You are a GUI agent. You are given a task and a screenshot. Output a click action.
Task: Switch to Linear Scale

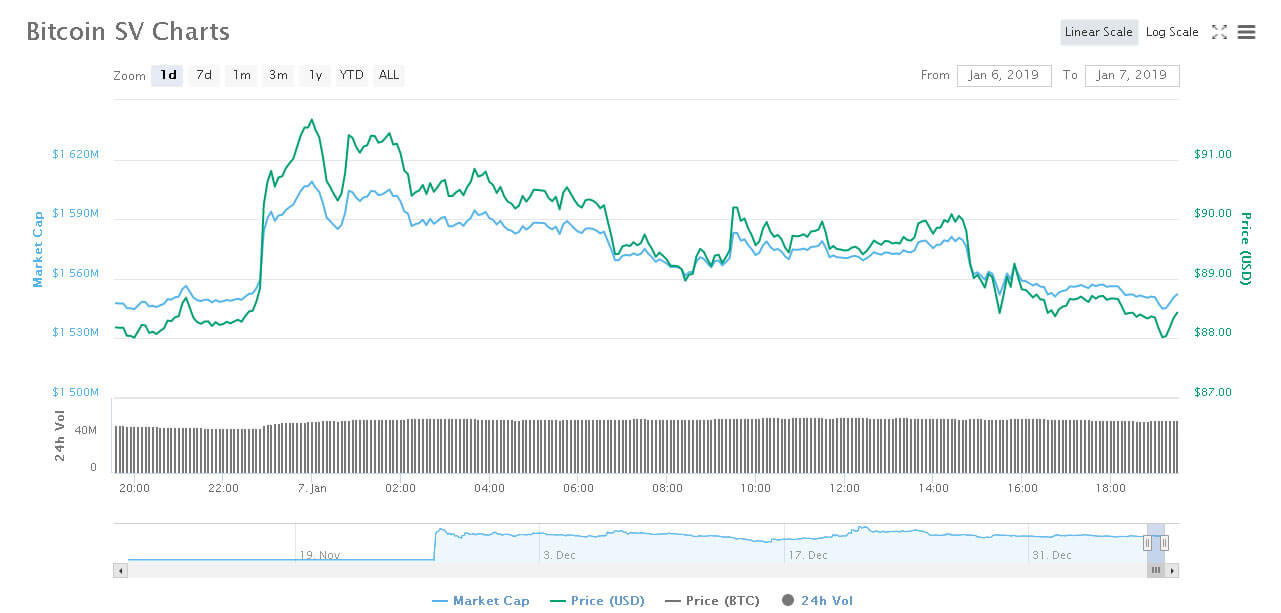coord(1098,32)
